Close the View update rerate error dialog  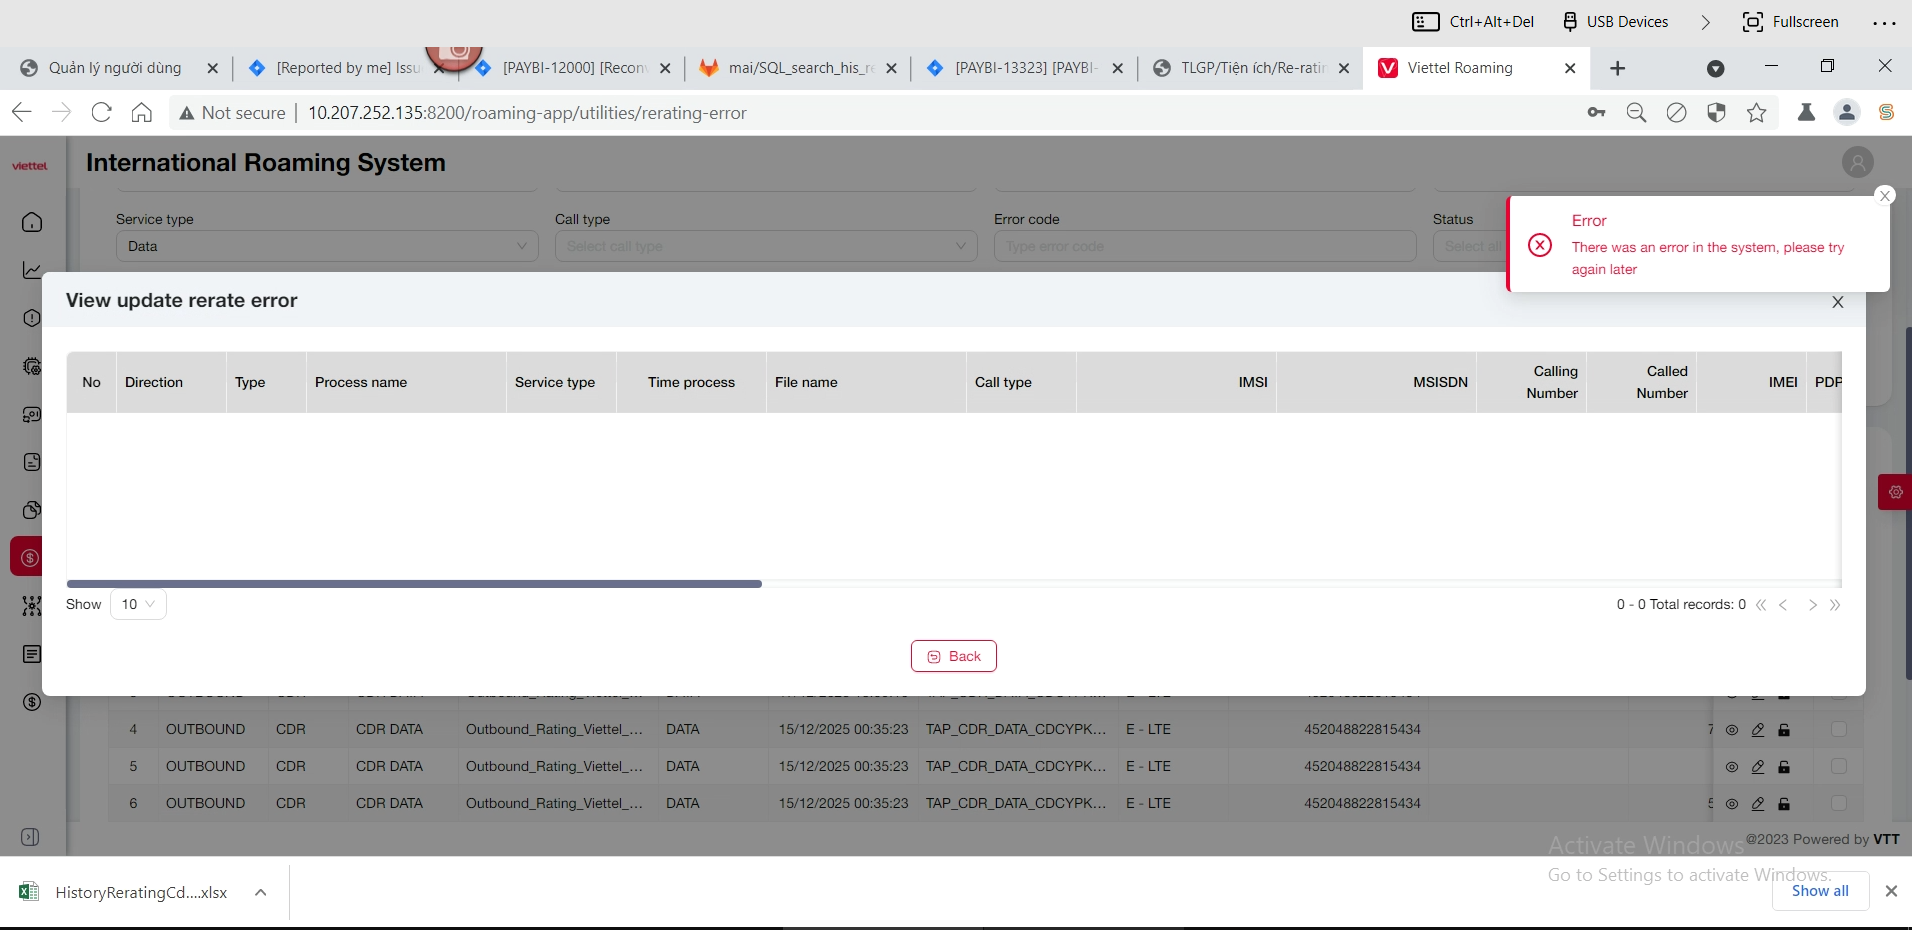click(x=1837, y=302)
